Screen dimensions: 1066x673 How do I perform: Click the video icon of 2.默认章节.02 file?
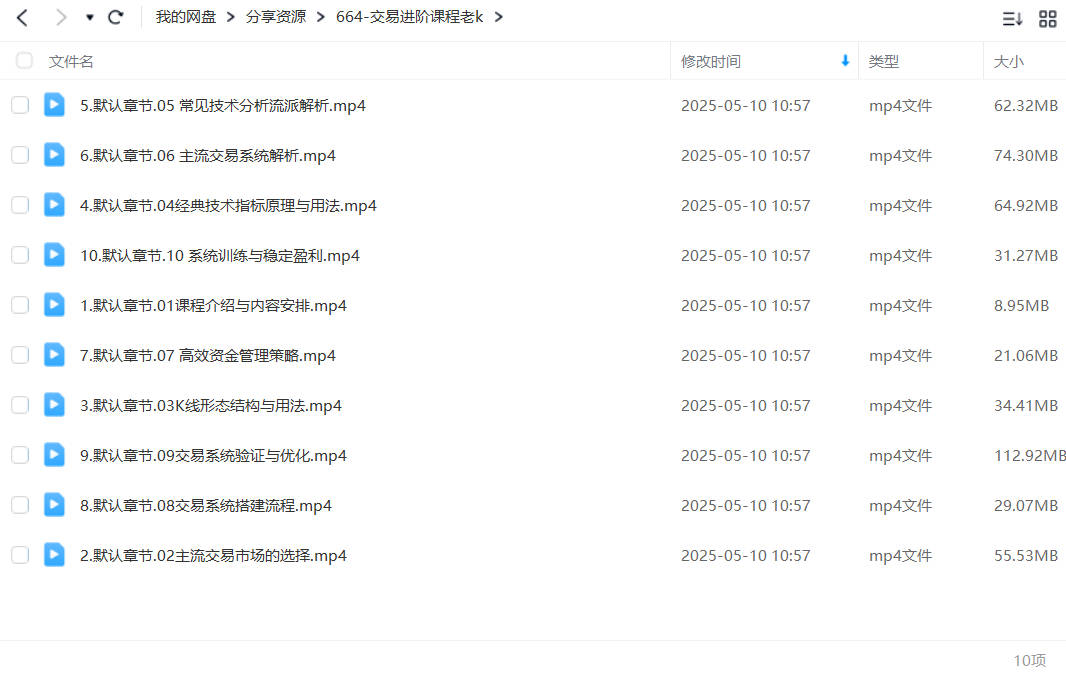coord(54,554)
